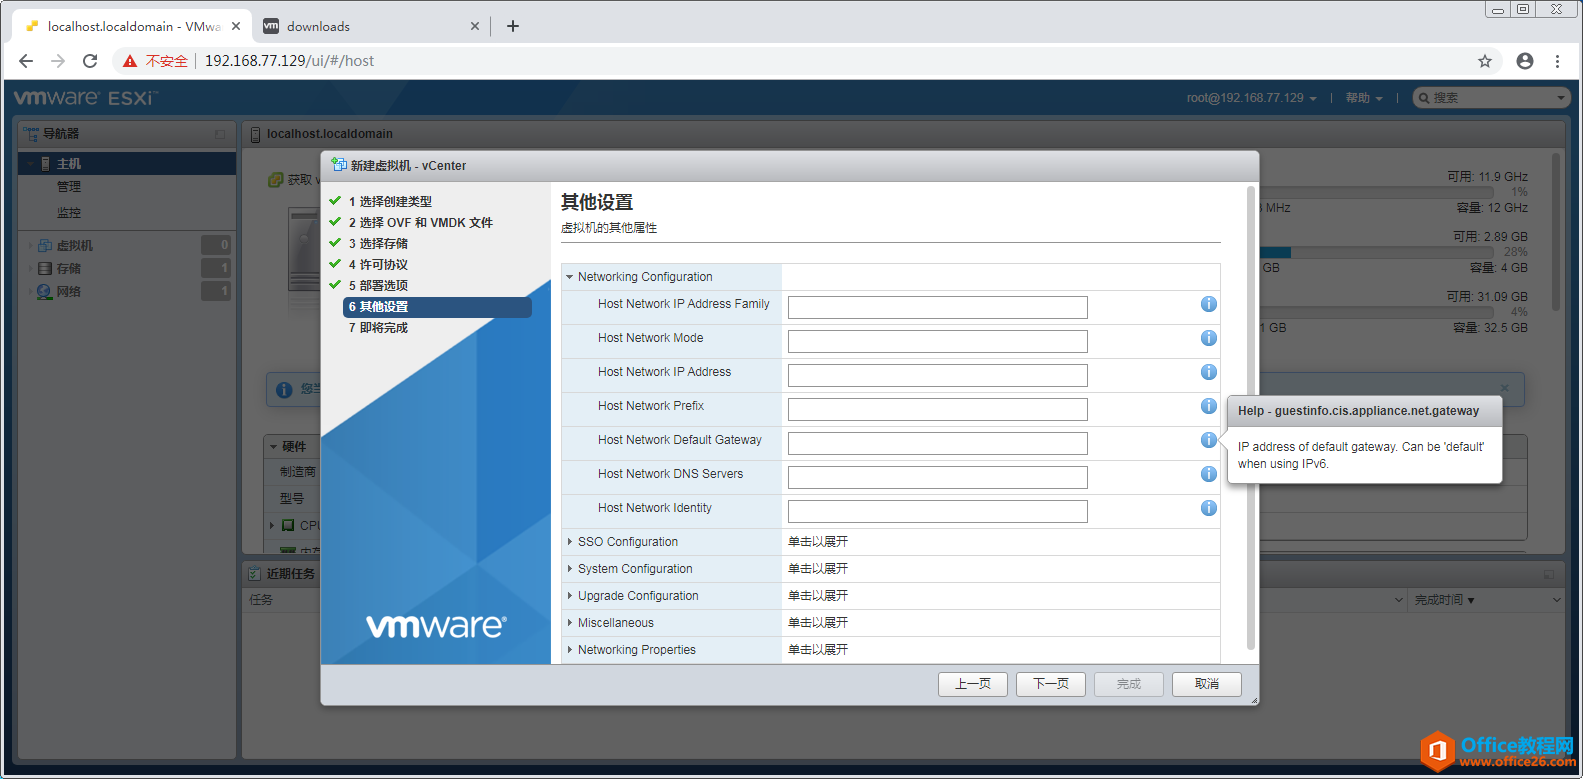The width and height of the screenshot is (1583, 779).
Task: Click Host Network DNS Servers input field
Action: 938,477
